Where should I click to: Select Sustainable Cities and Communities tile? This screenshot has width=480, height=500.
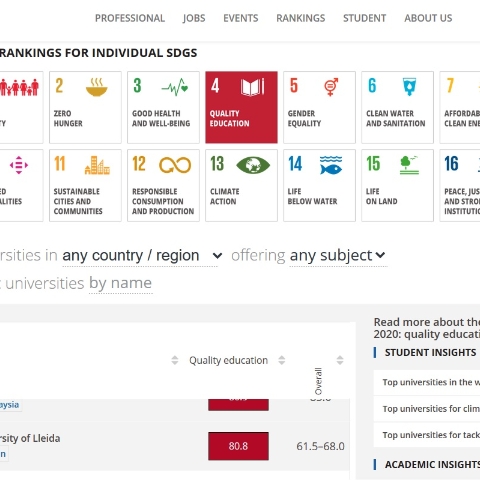tap(85, 185)
